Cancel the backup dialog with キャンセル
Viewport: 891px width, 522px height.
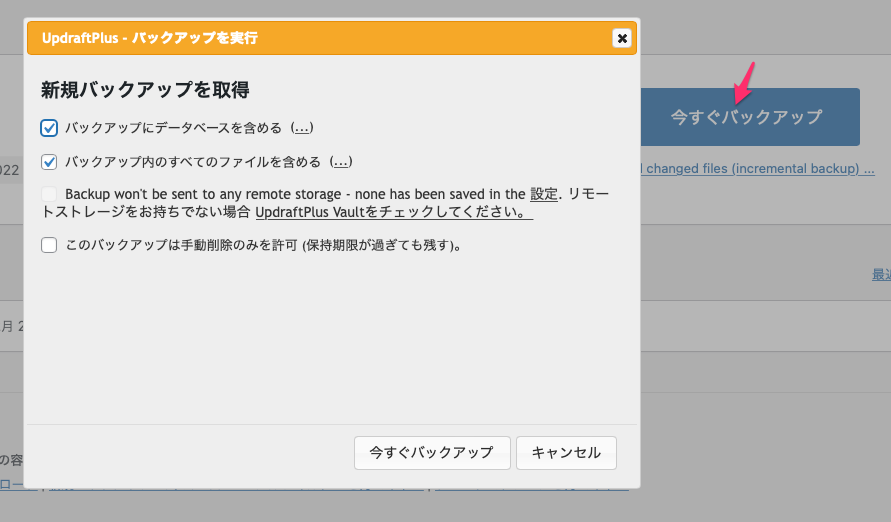point(566,453)
